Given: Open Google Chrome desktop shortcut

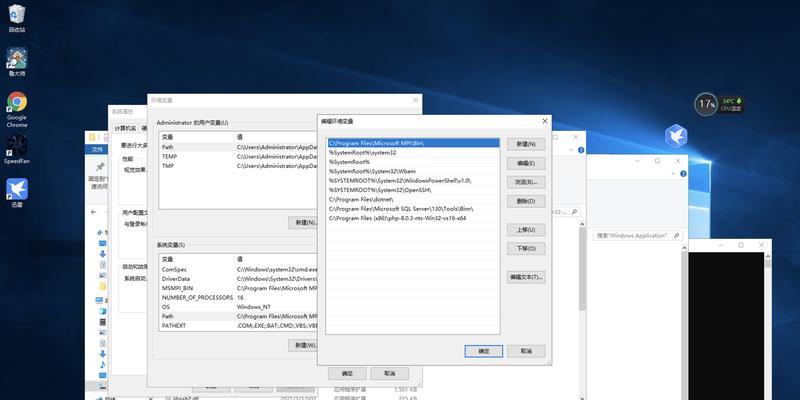Looking at the screenshot, I should [x=17, y=109].
